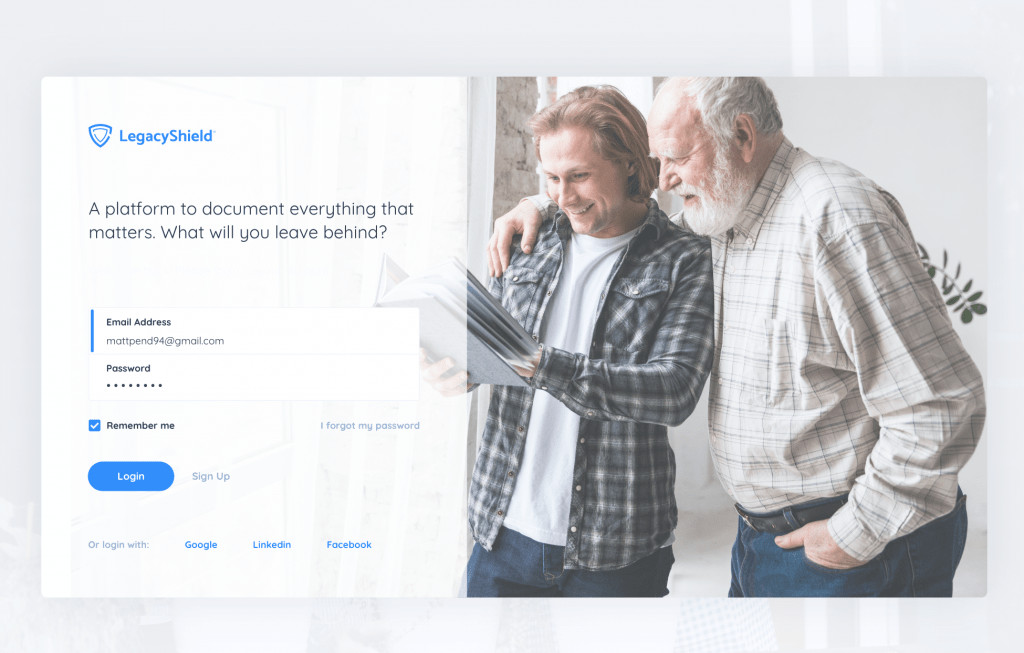Click the LegacyShield shield logo icon
Screen dimensions: 1024x653
[100, 136]
